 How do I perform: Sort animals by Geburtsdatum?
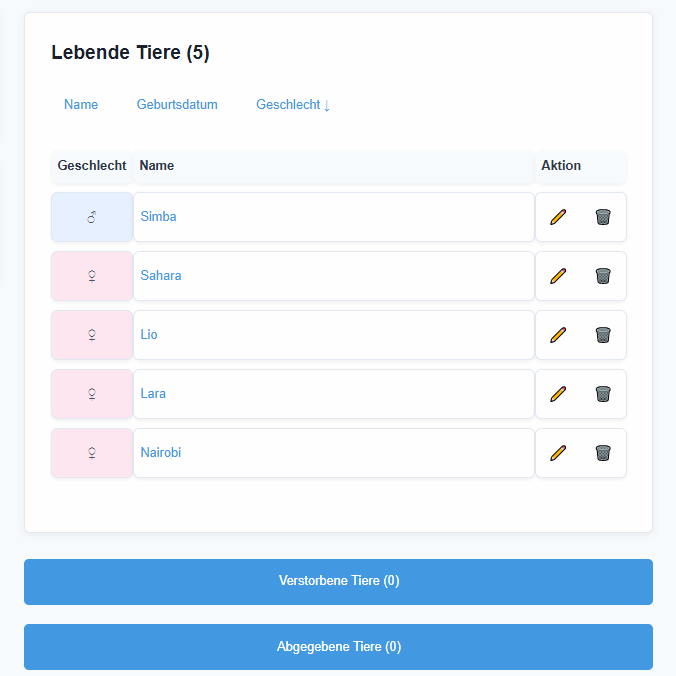point(177,104)
